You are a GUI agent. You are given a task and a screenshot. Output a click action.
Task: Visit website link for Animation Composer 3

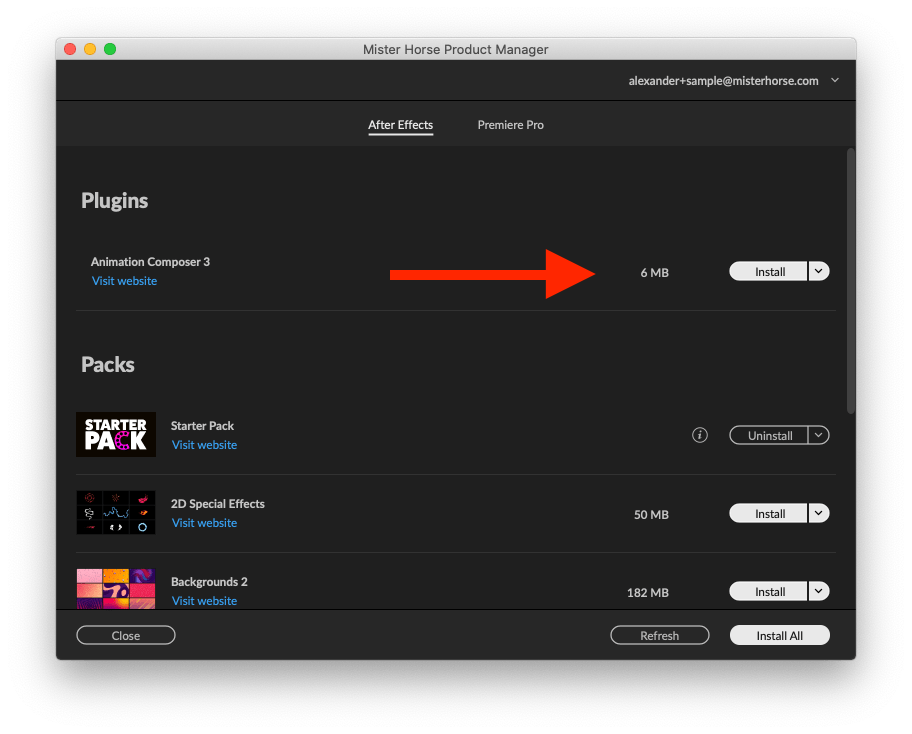click(124, 281)
